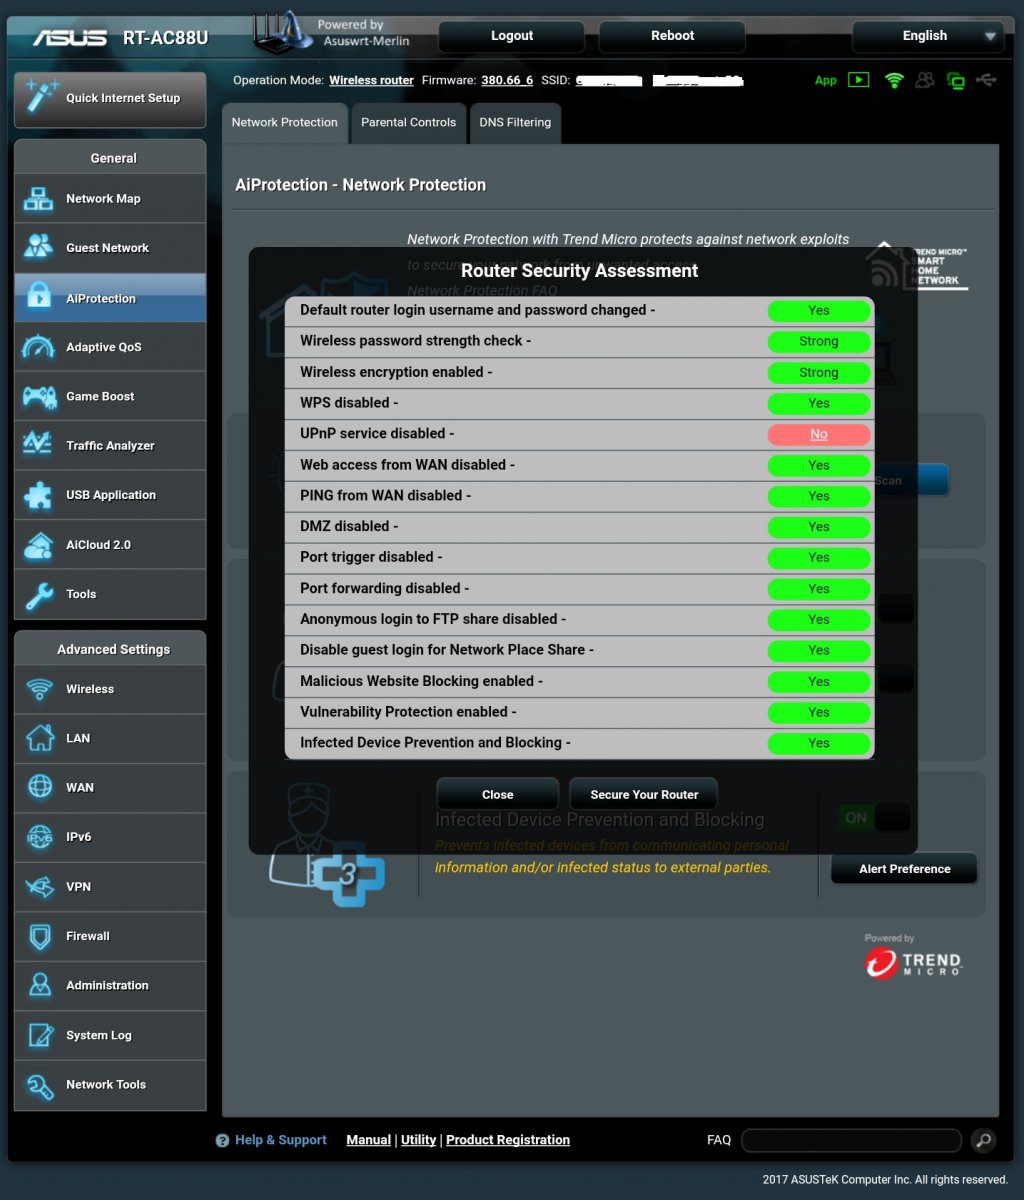The width and height of the screenshot is (1024, 1200).
Task: Select the AiProtection lock icon
Action: 39,297
